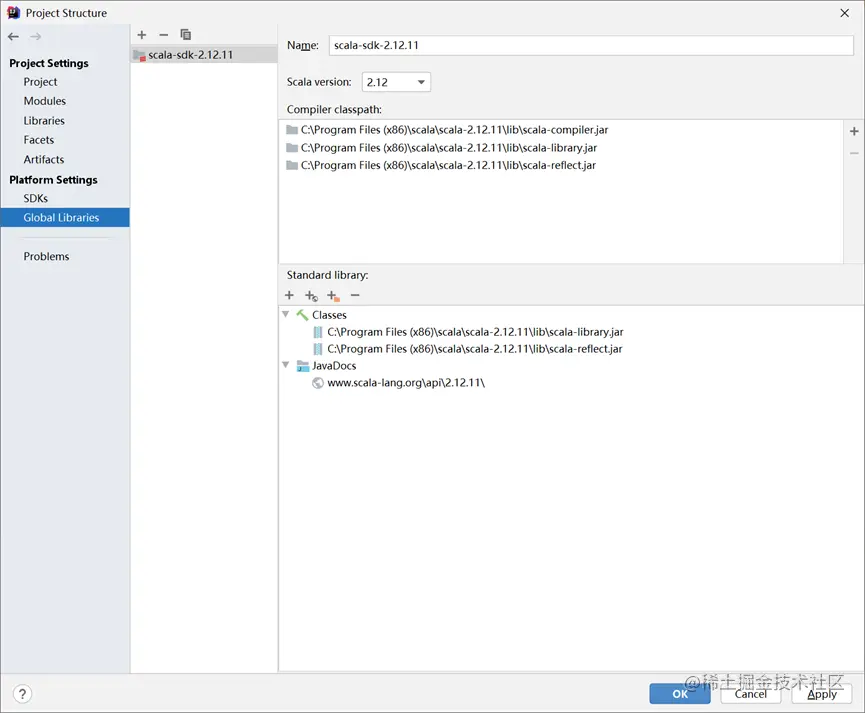865x713 pixels.
Task: Click the exclude button in standard library toolbar
Action: click(x=333, y=296)
